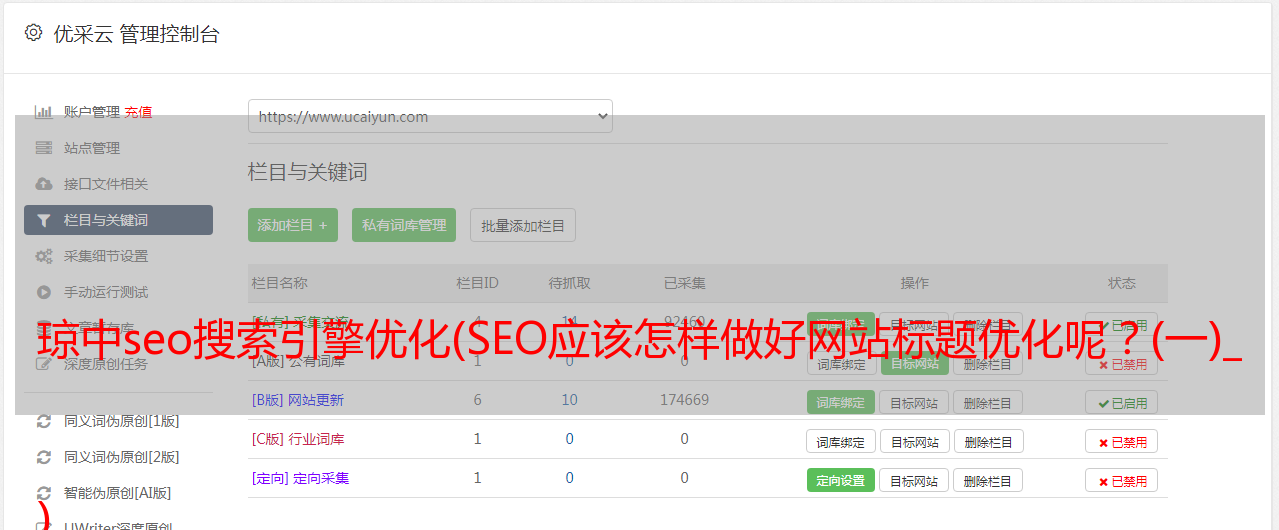Click 词库绑定 in the 网站更新 row
Image resolution: width=1279 pixels, height=530 pixels.
pyautogui.click(x=841, y=403)
